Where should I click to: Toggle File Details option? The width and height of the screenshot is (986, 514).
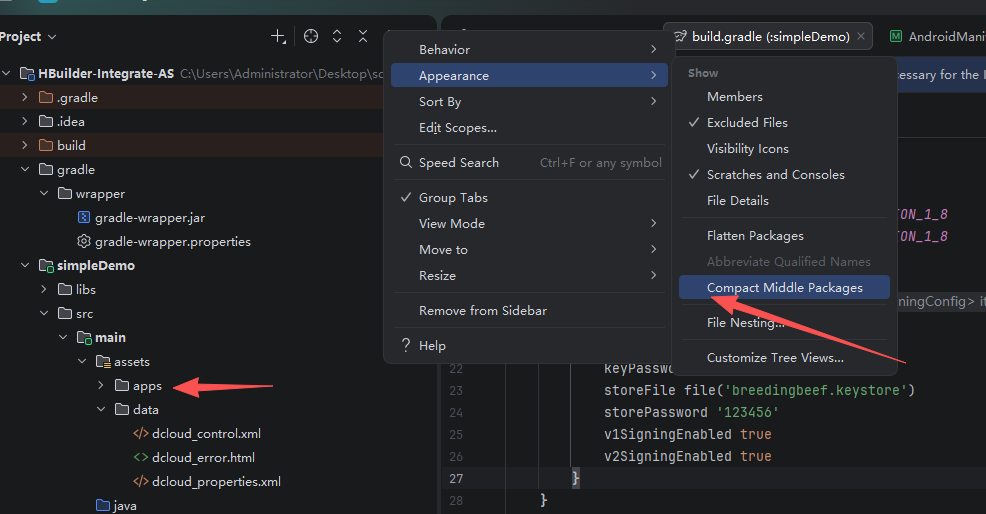click(785, 201)
